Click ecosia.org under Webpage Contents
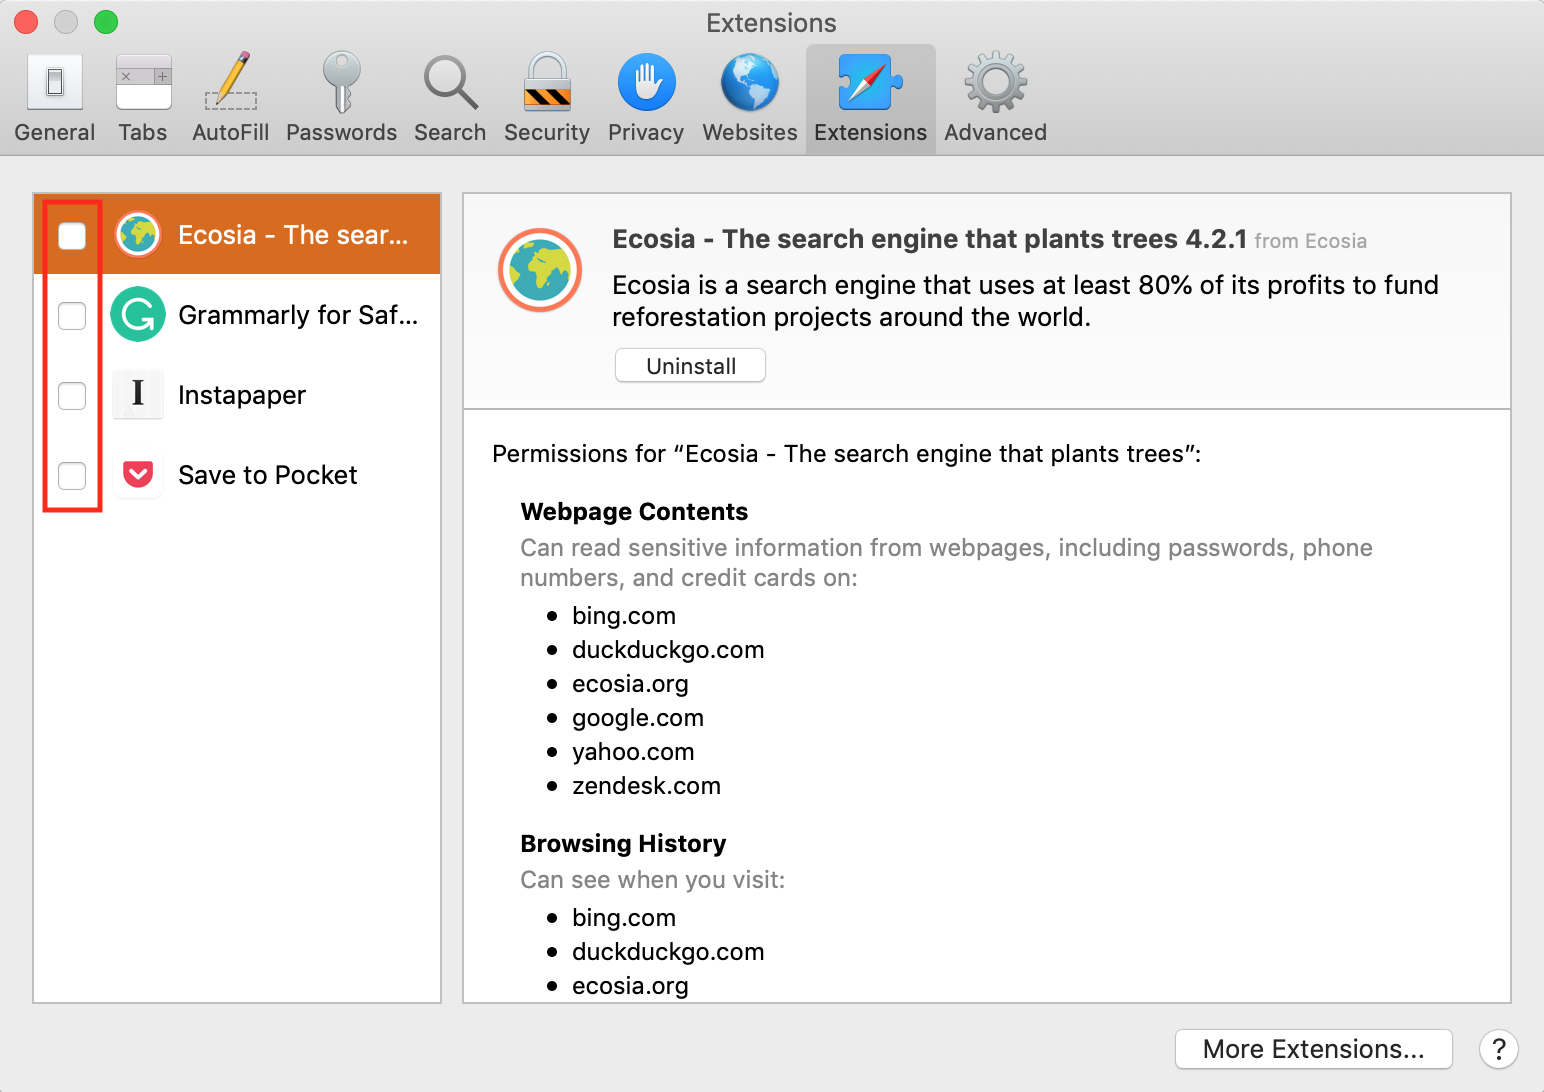This screenshot has width=1544, height=1092. pyautogui.click(x=630, y=684)
